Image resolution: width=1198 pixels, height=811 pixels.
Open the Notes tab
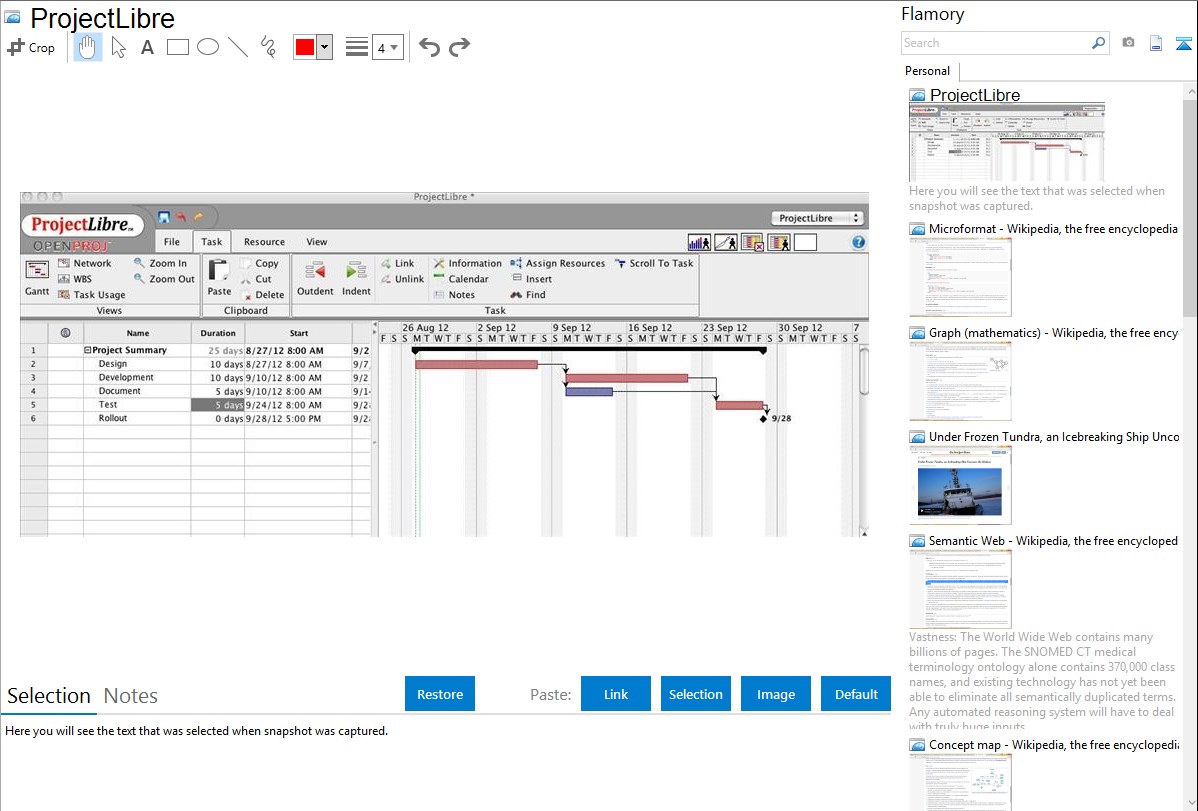pos(131,696)
